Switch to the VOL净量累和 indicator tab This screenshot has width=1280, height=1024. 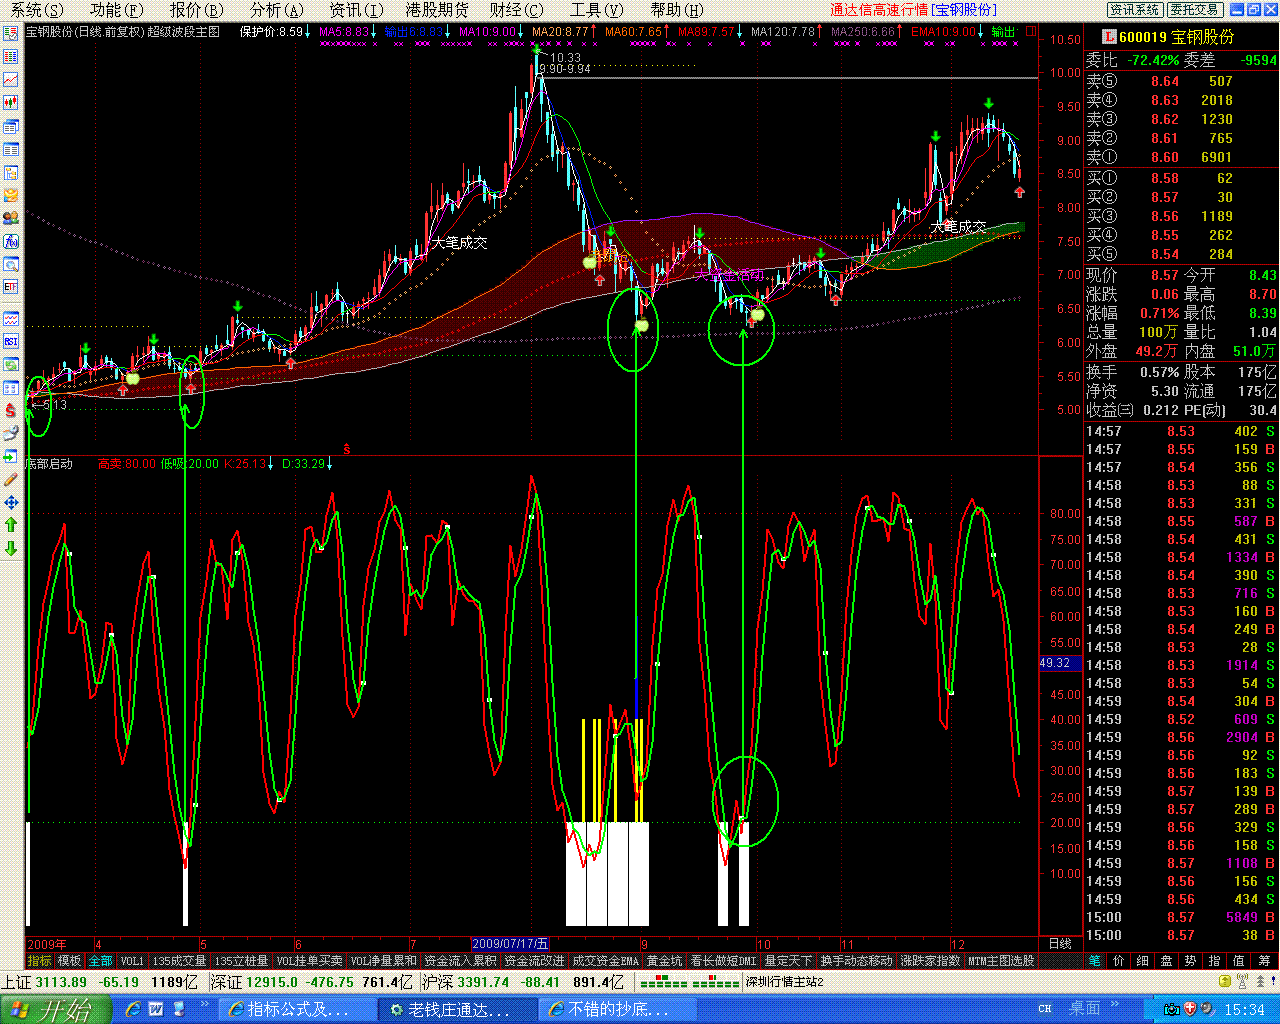(384, 961)
